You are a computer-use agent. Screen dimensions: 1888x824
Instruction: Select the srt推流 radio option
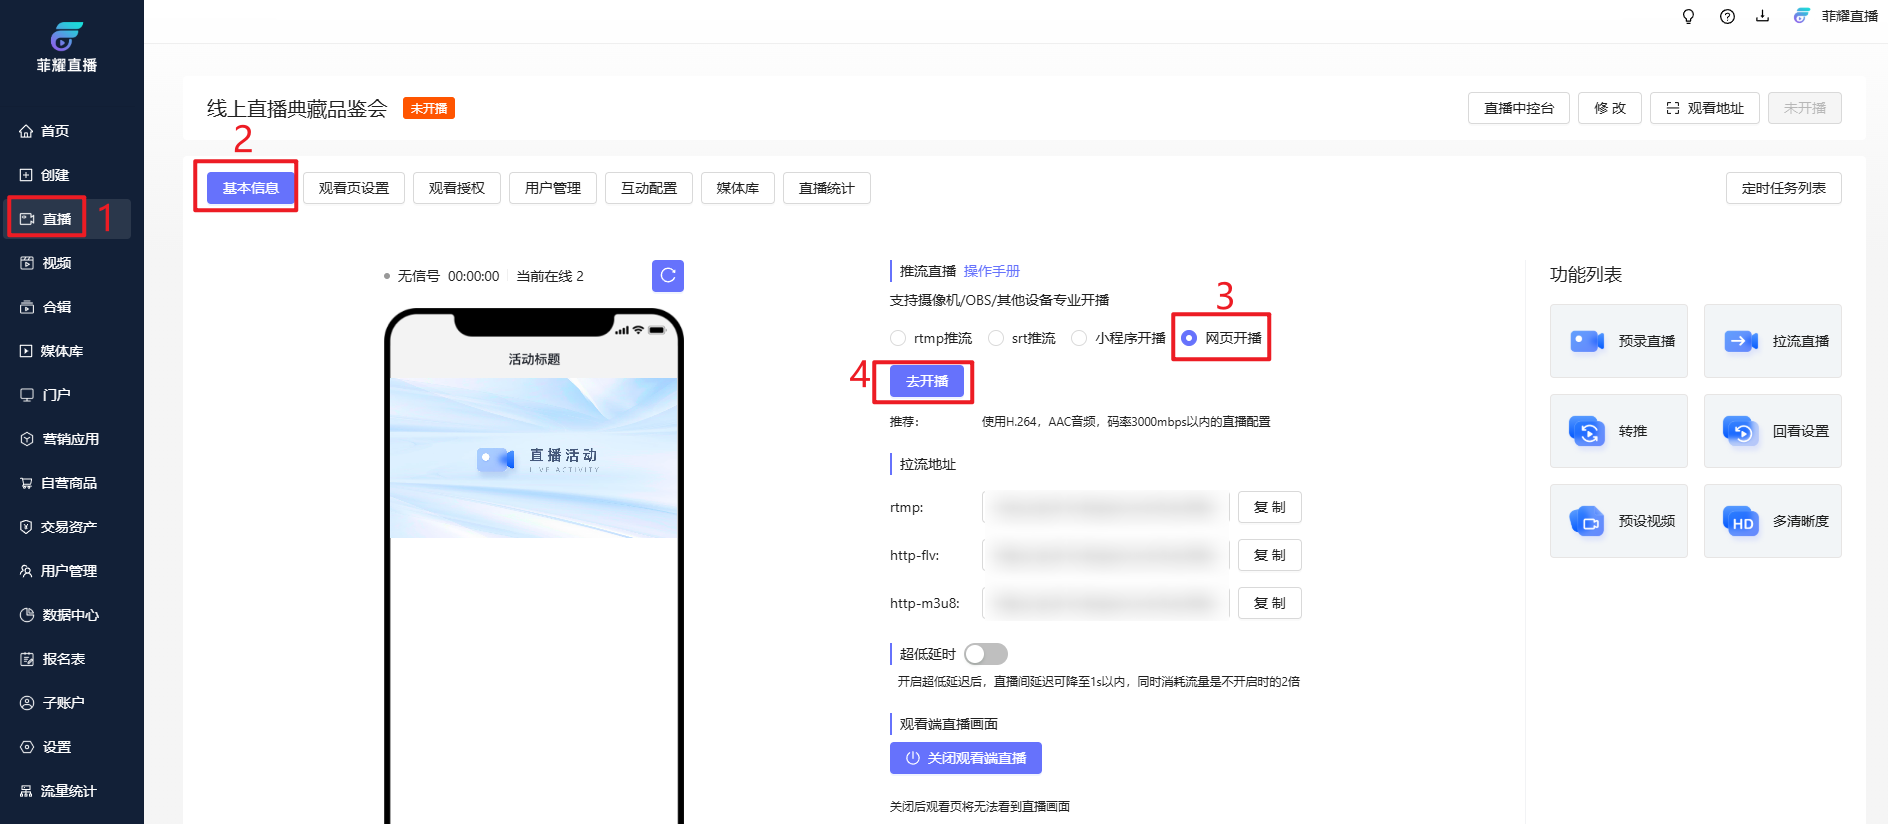996,338
